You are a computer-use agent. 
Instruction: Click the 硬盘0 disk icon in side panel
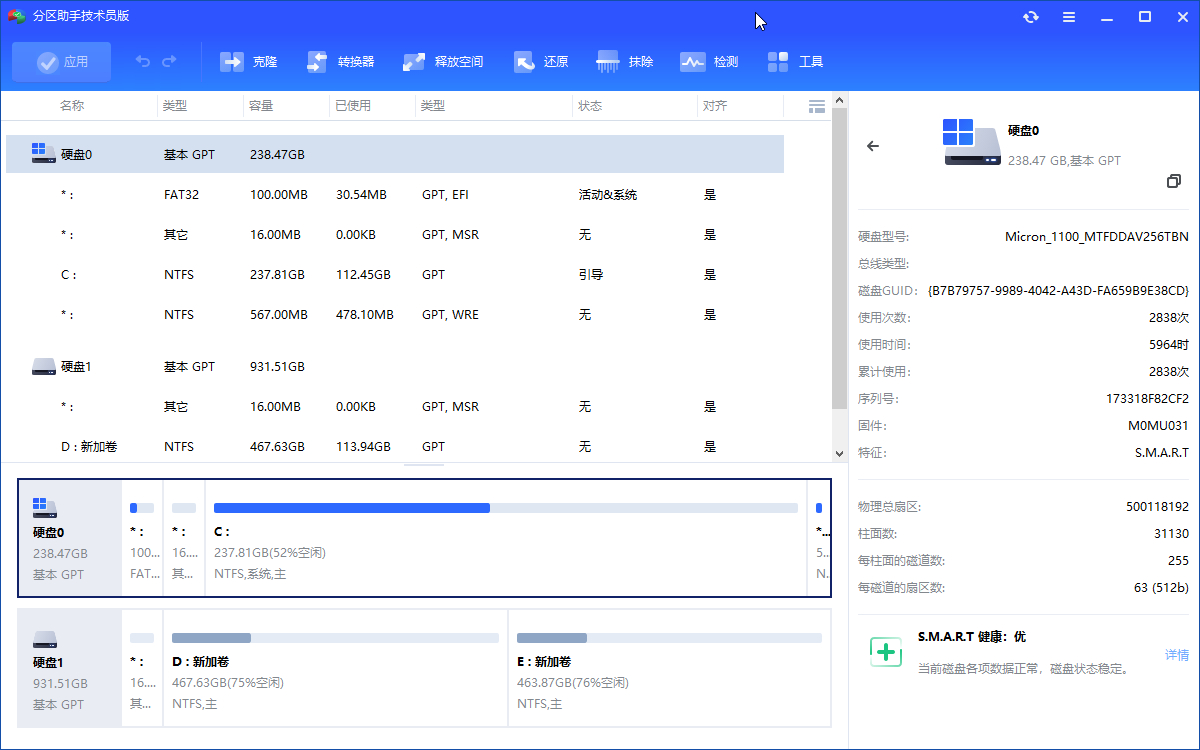click(x=971, y=142)
